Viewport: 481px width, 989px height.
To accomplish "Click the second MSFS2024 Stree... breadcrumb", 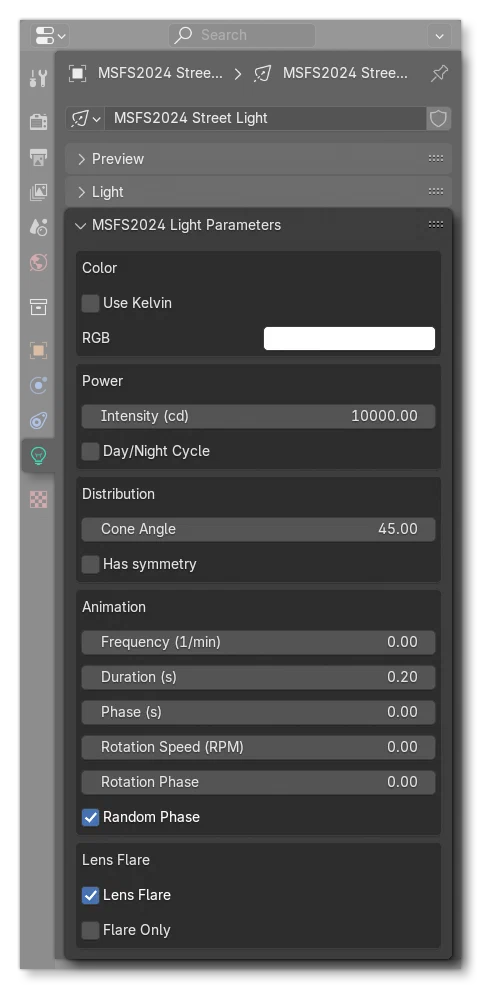I will [x=345, y=73].
